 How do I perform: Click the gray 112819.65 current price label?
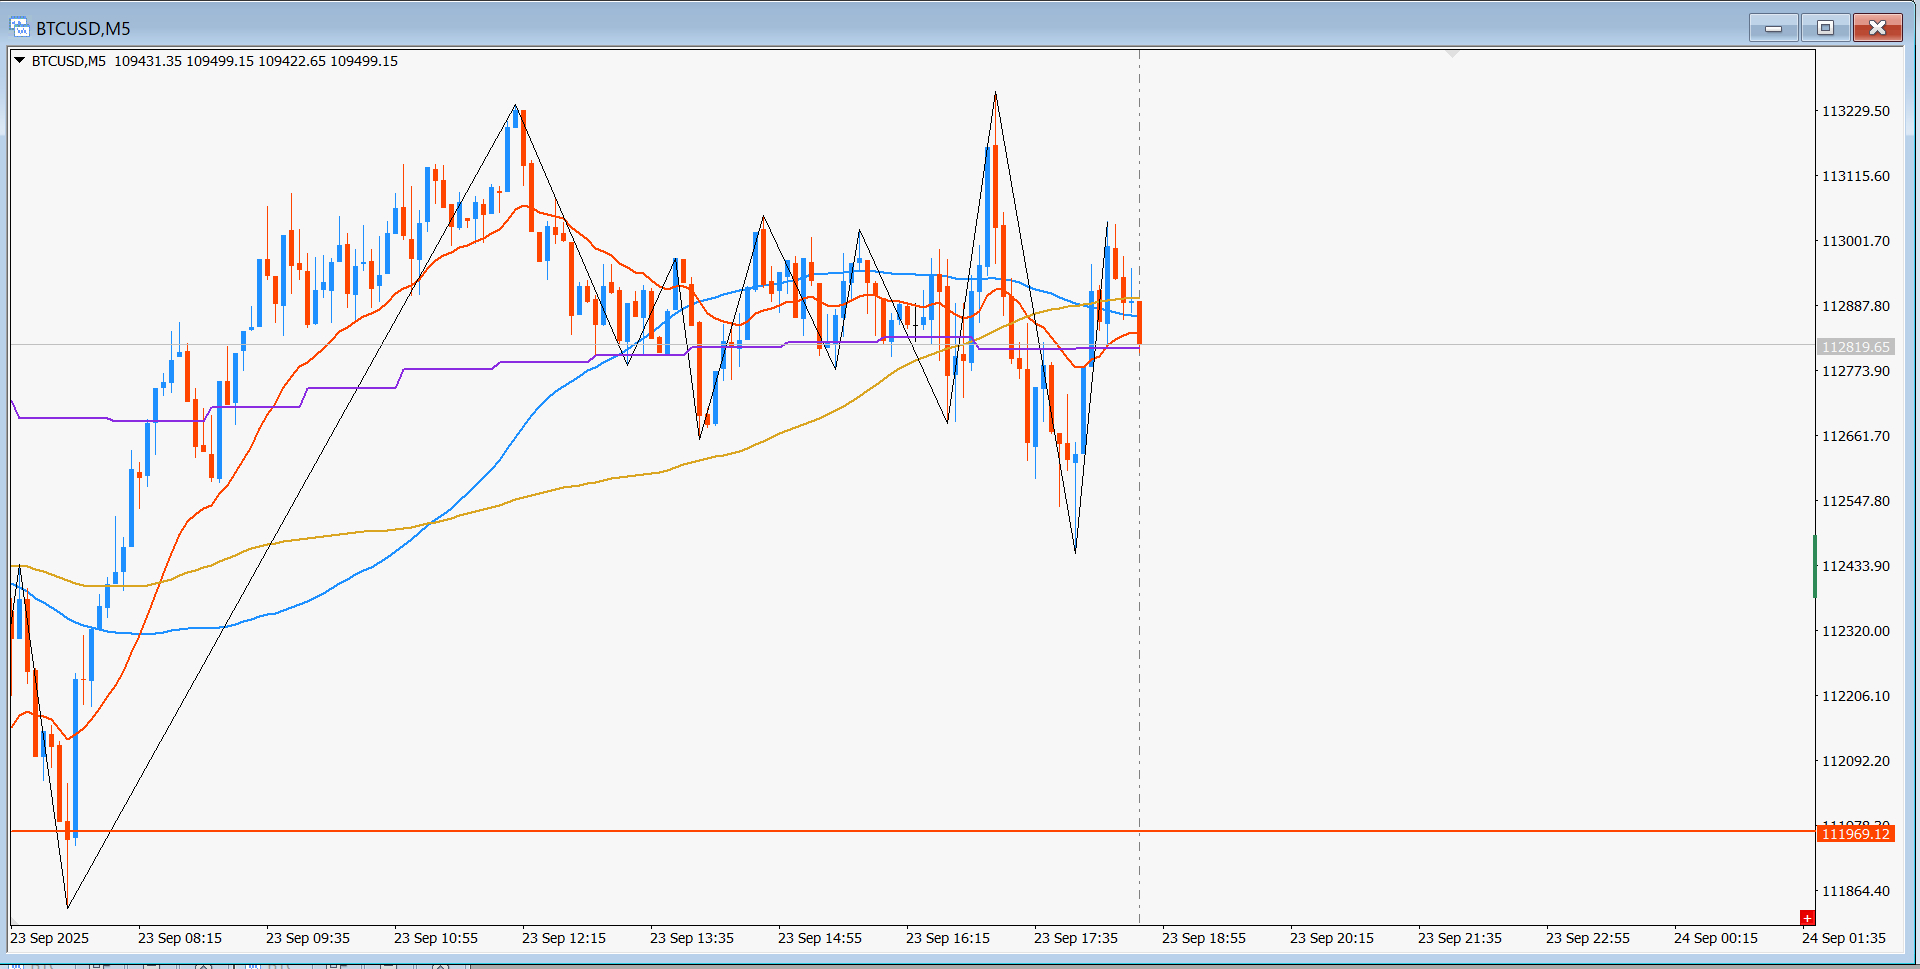click(x=1855, y=347)
